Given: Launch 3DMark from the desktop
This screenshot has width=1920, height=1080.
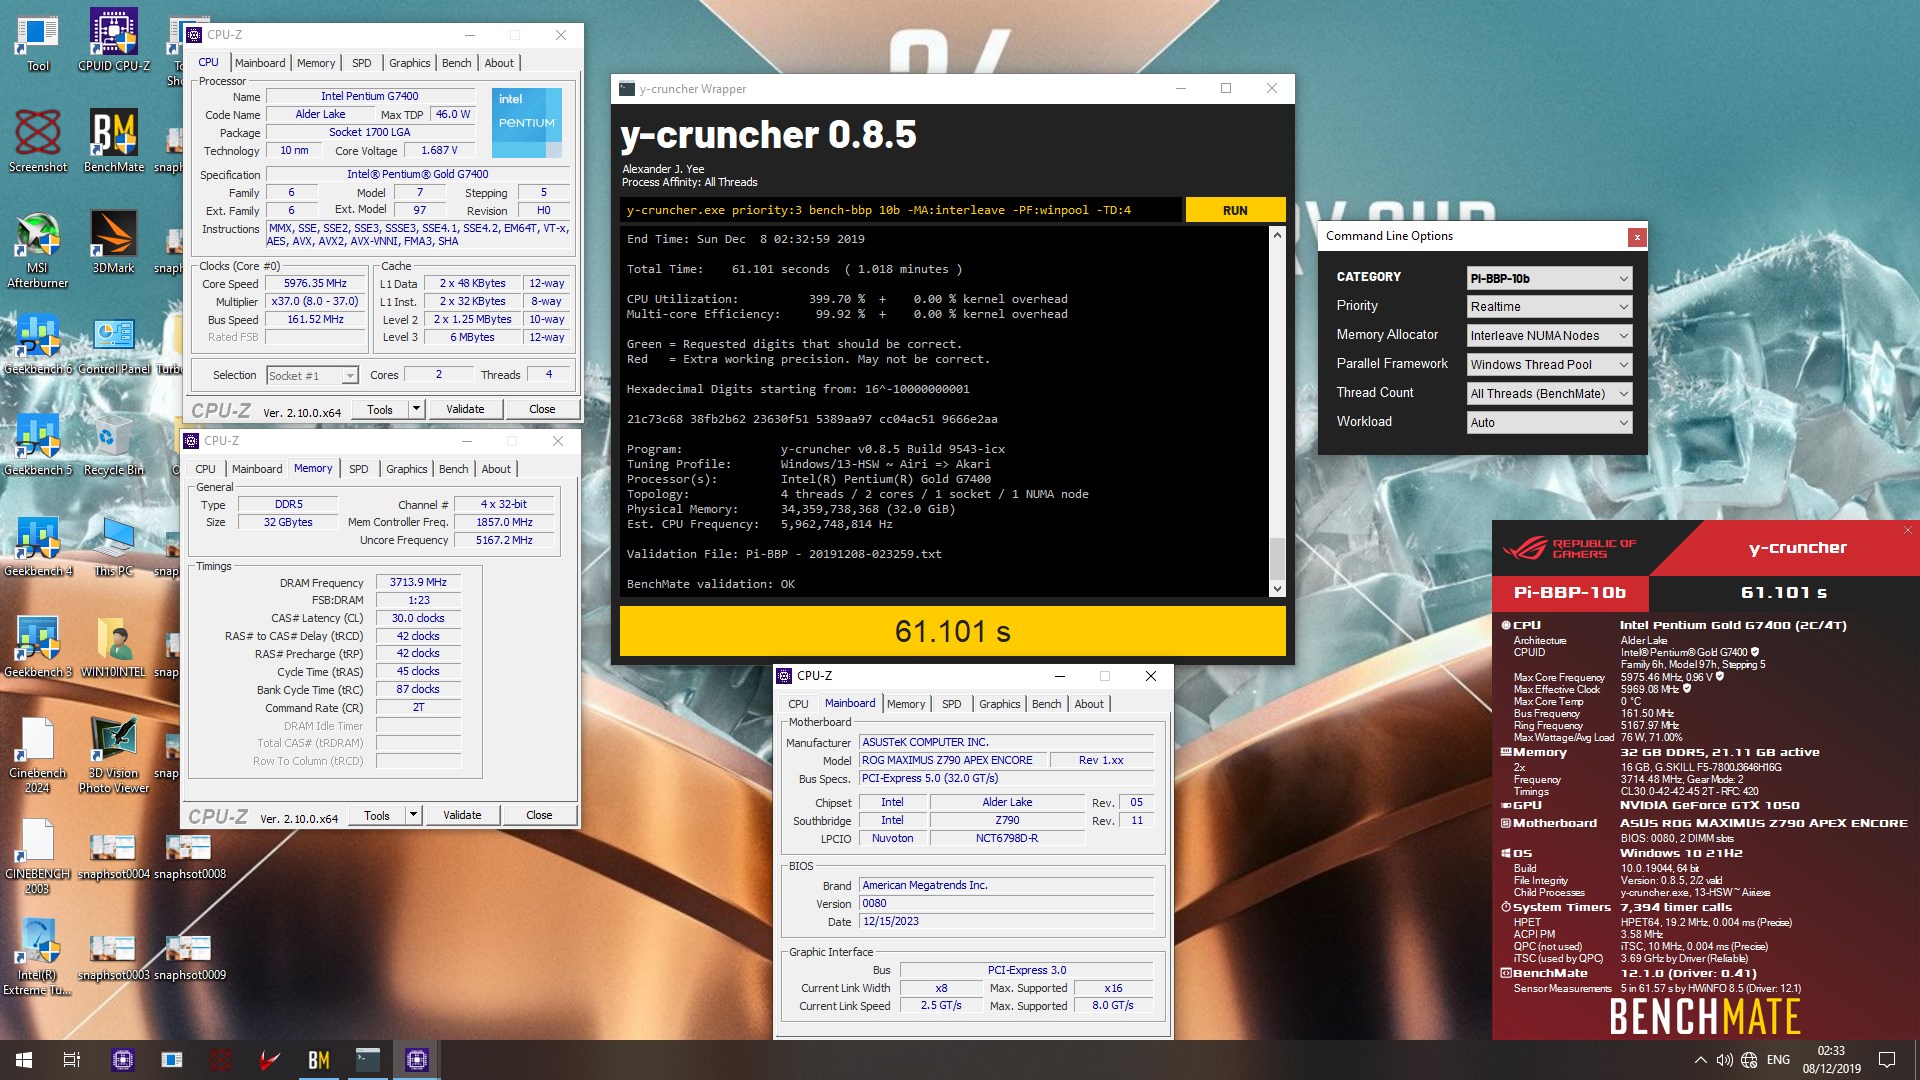Looking at the screenshot, I should [113, 242].
